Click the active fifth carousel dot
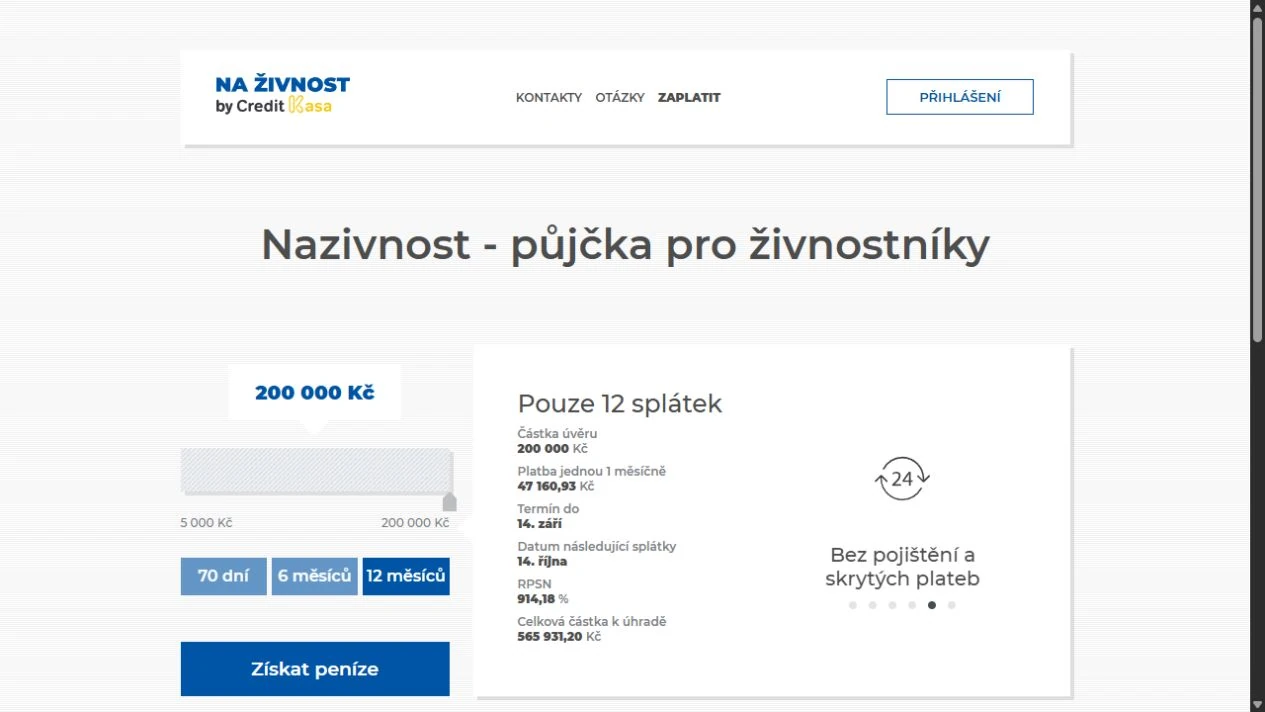Screen dimensions: 1265x712 [932, 605]
